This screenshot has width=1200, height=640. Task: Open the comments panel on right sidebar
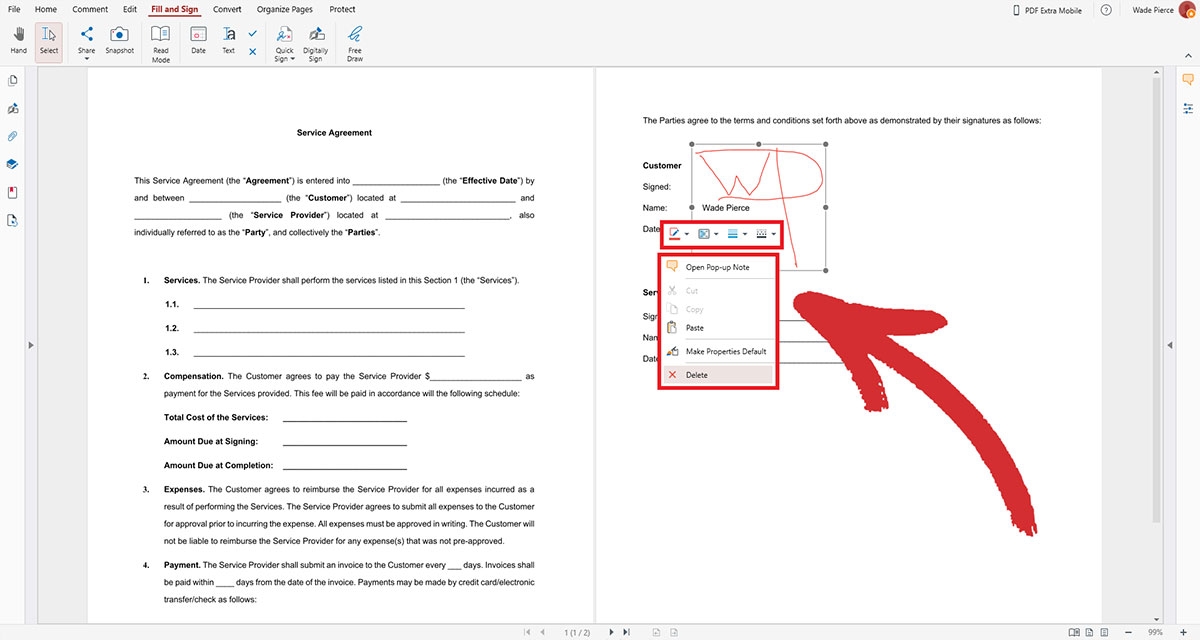pyautogui.click(x=1188, y=80)
